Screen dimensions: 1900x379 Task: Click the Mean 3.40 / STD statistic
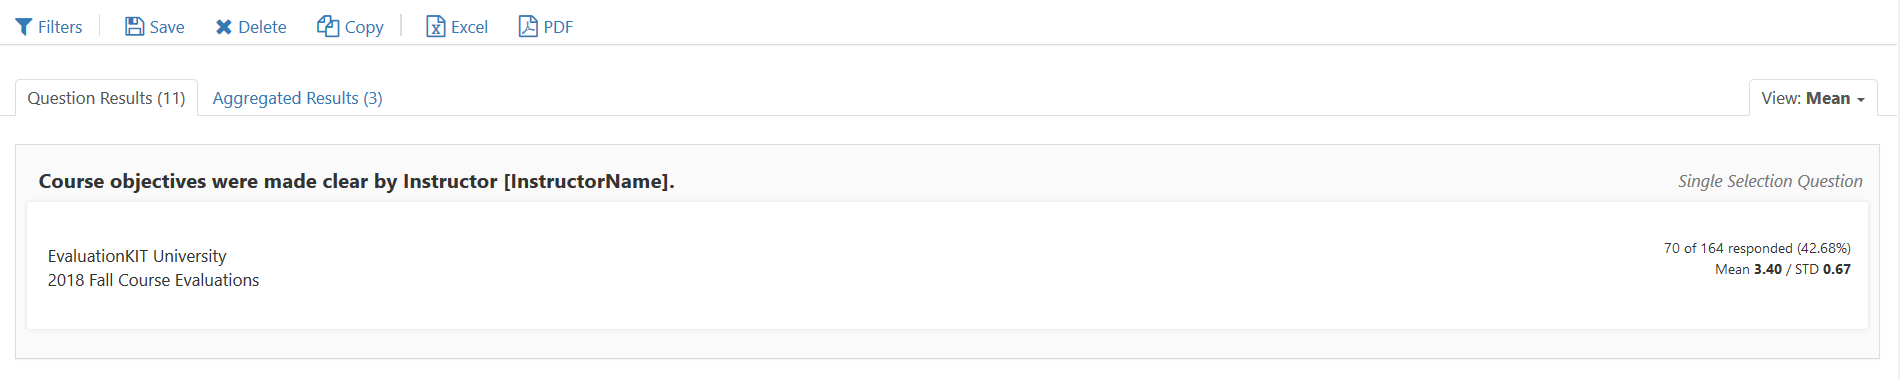pos(1783,269)
